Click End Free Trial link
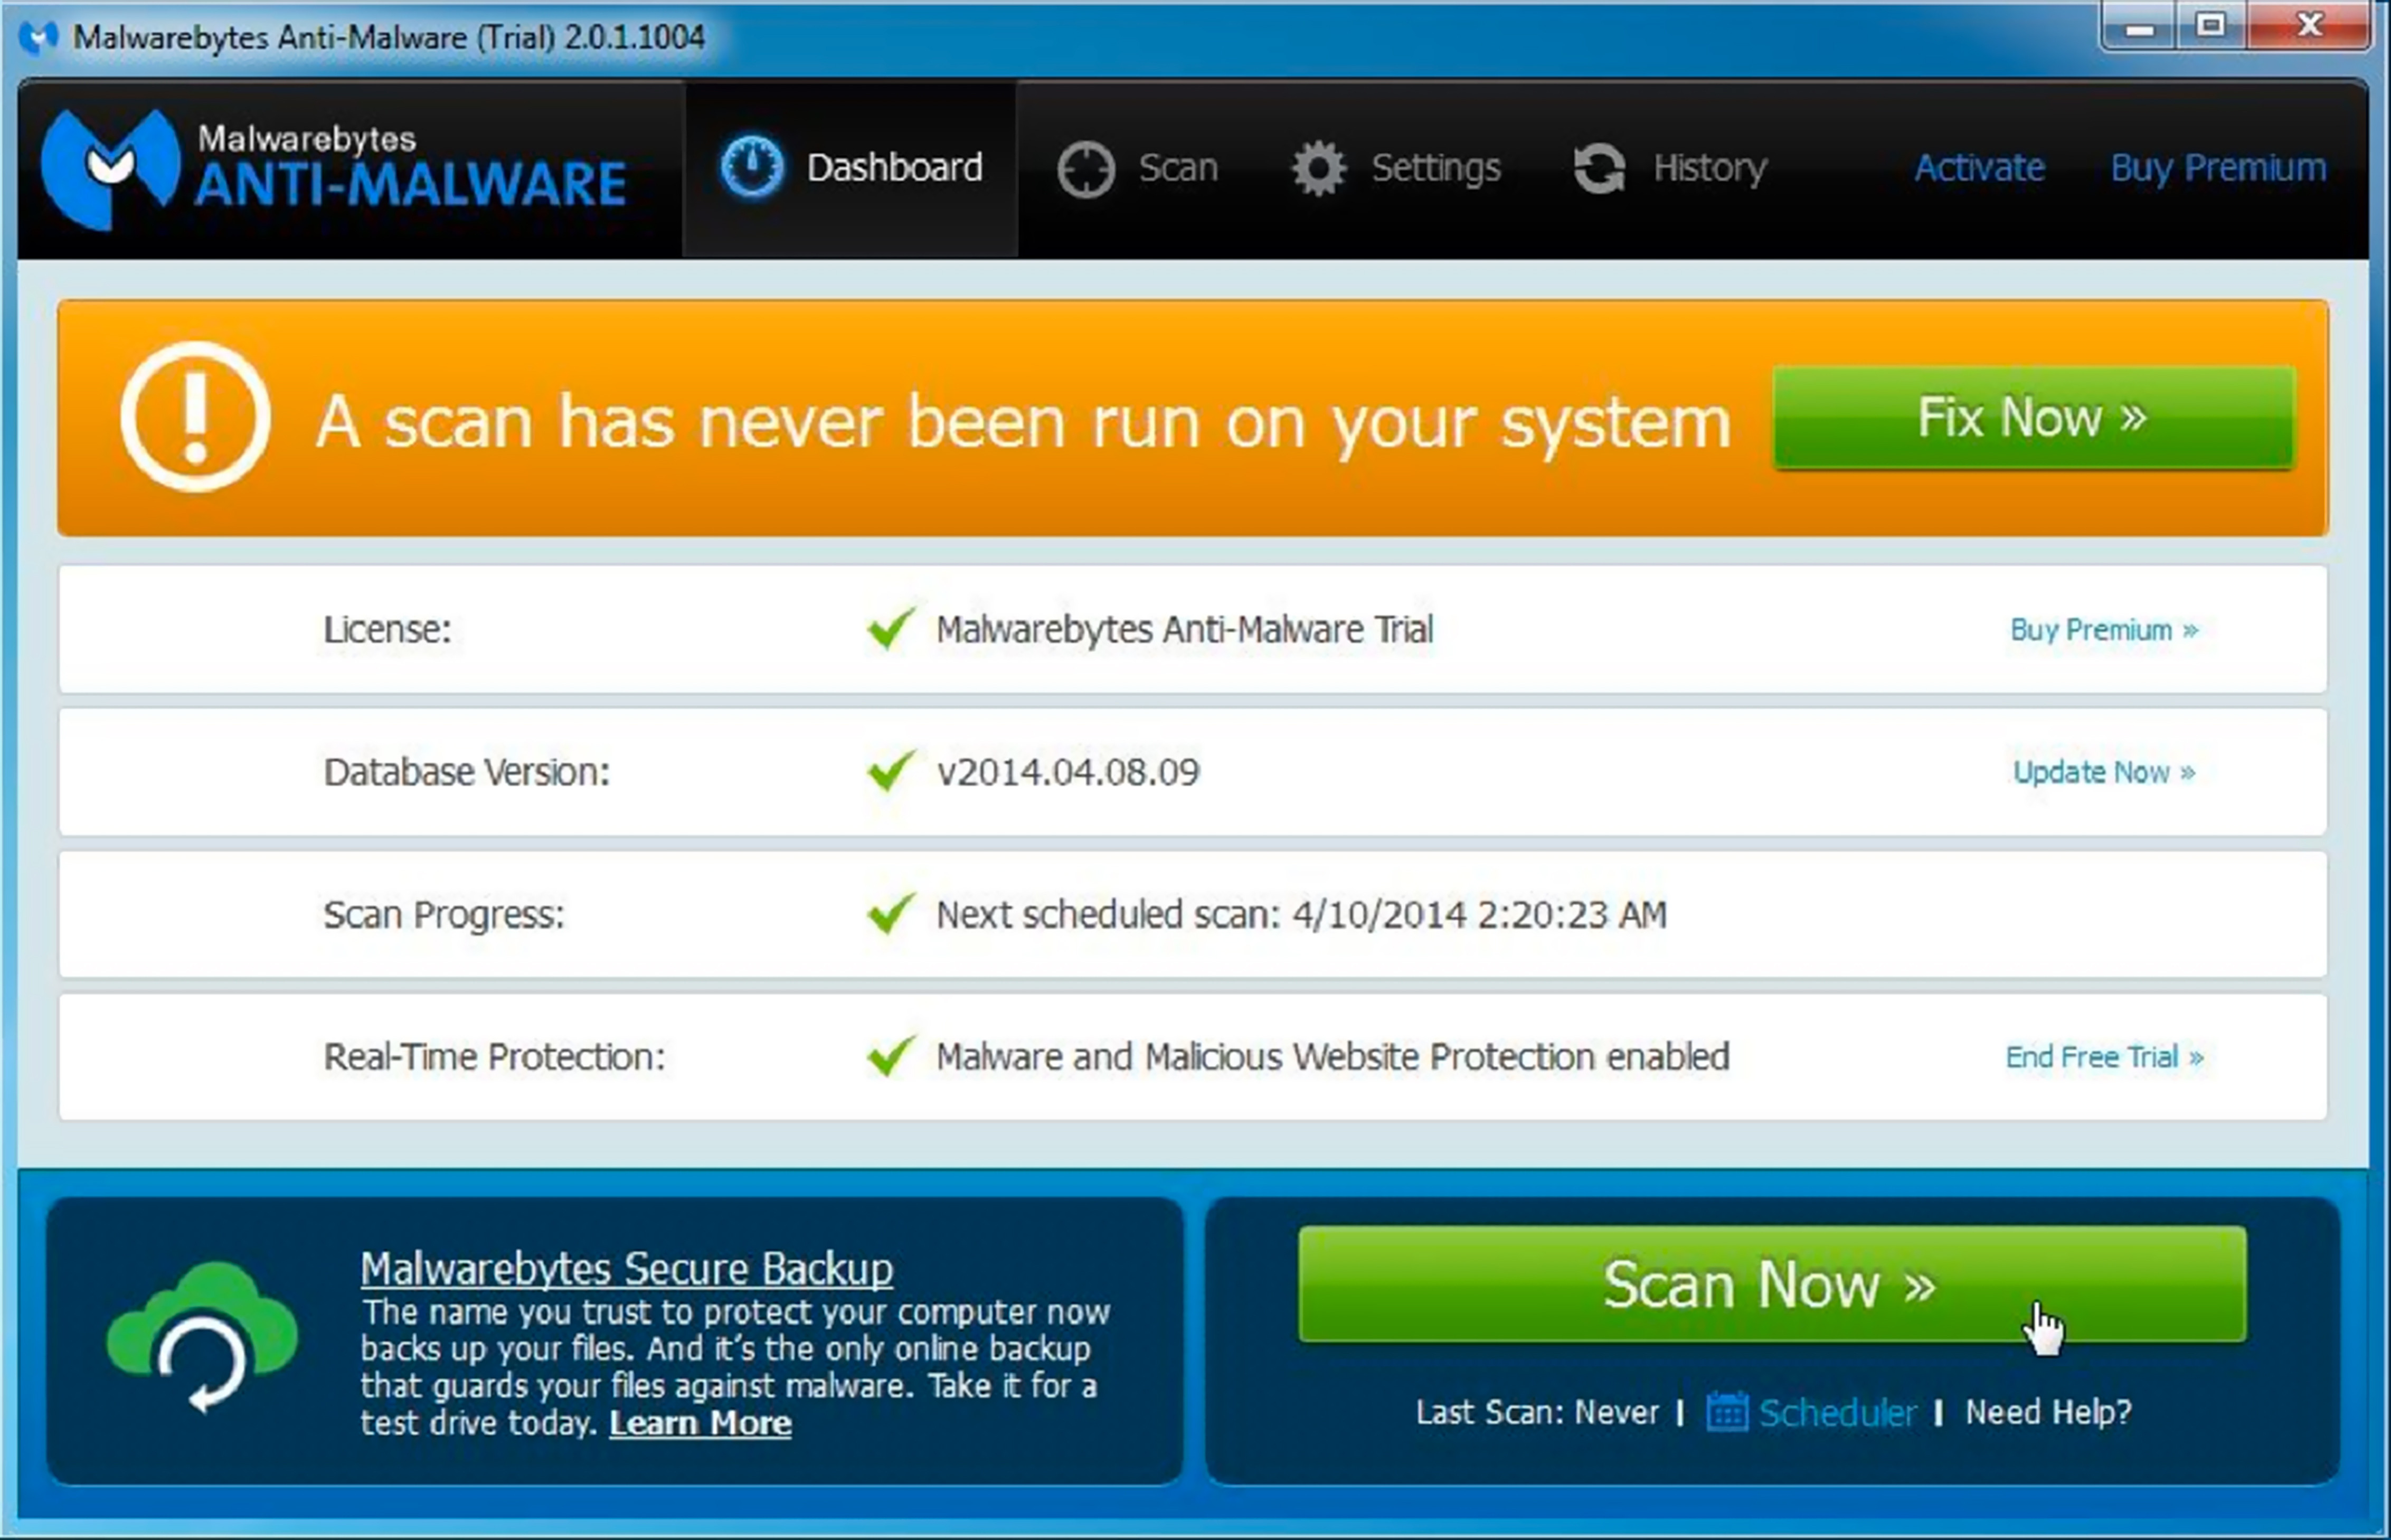The height and width of the screenshot is (1540, 2391). point(2103,1057)
